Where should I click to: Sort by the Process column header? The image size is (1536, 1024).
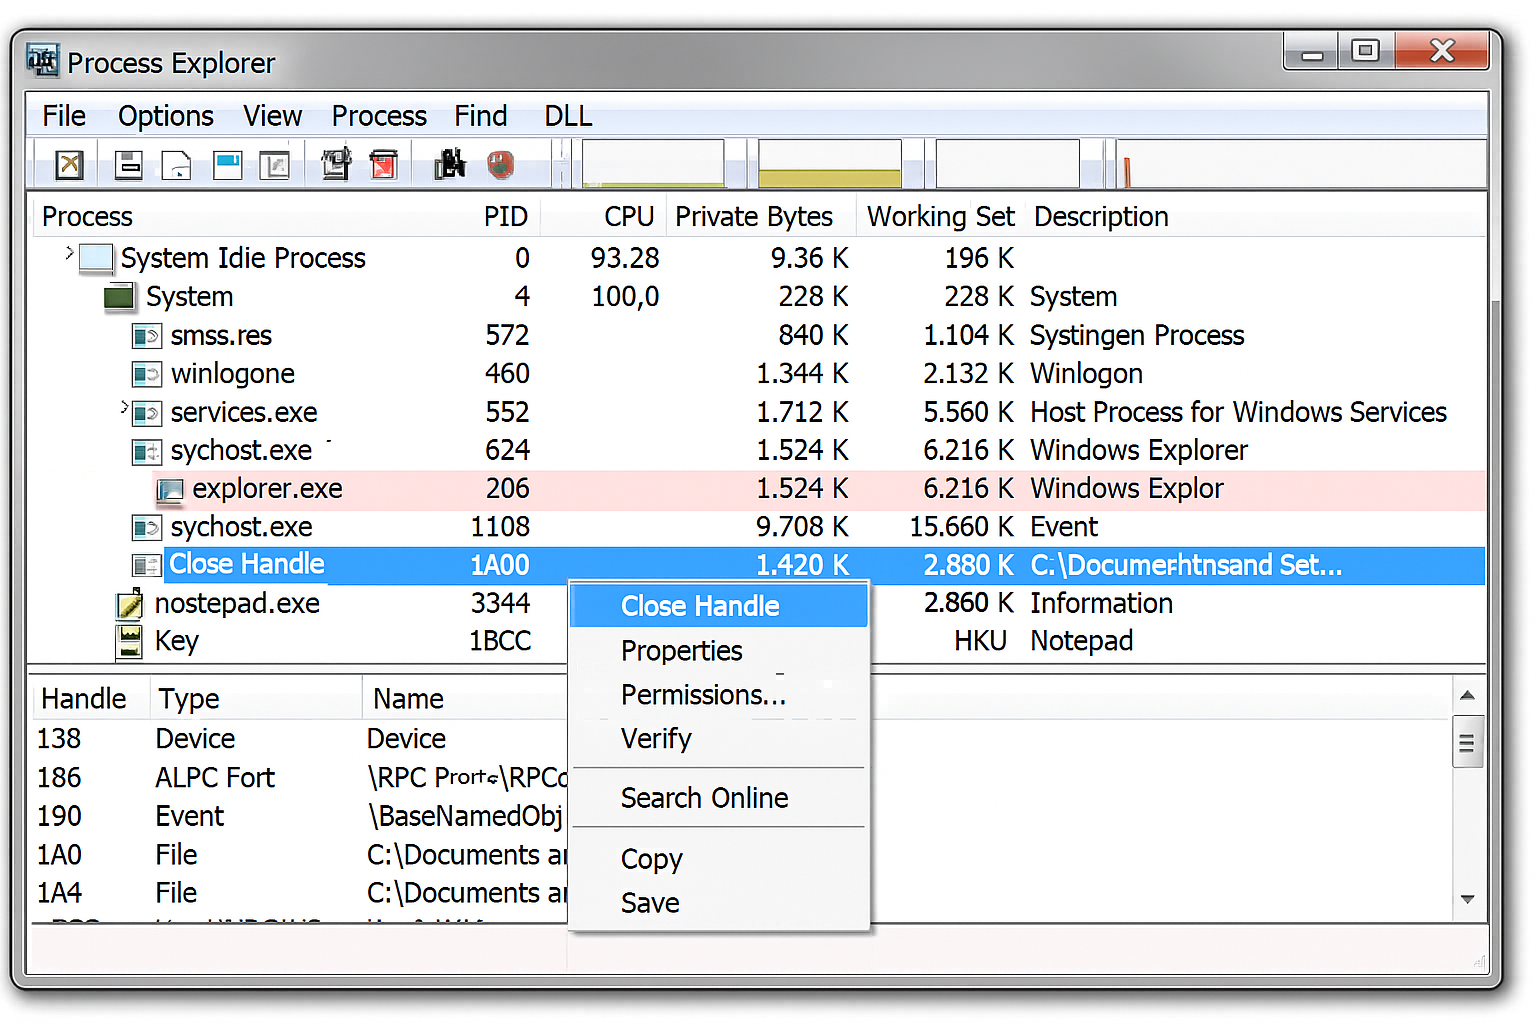[87, 217]
